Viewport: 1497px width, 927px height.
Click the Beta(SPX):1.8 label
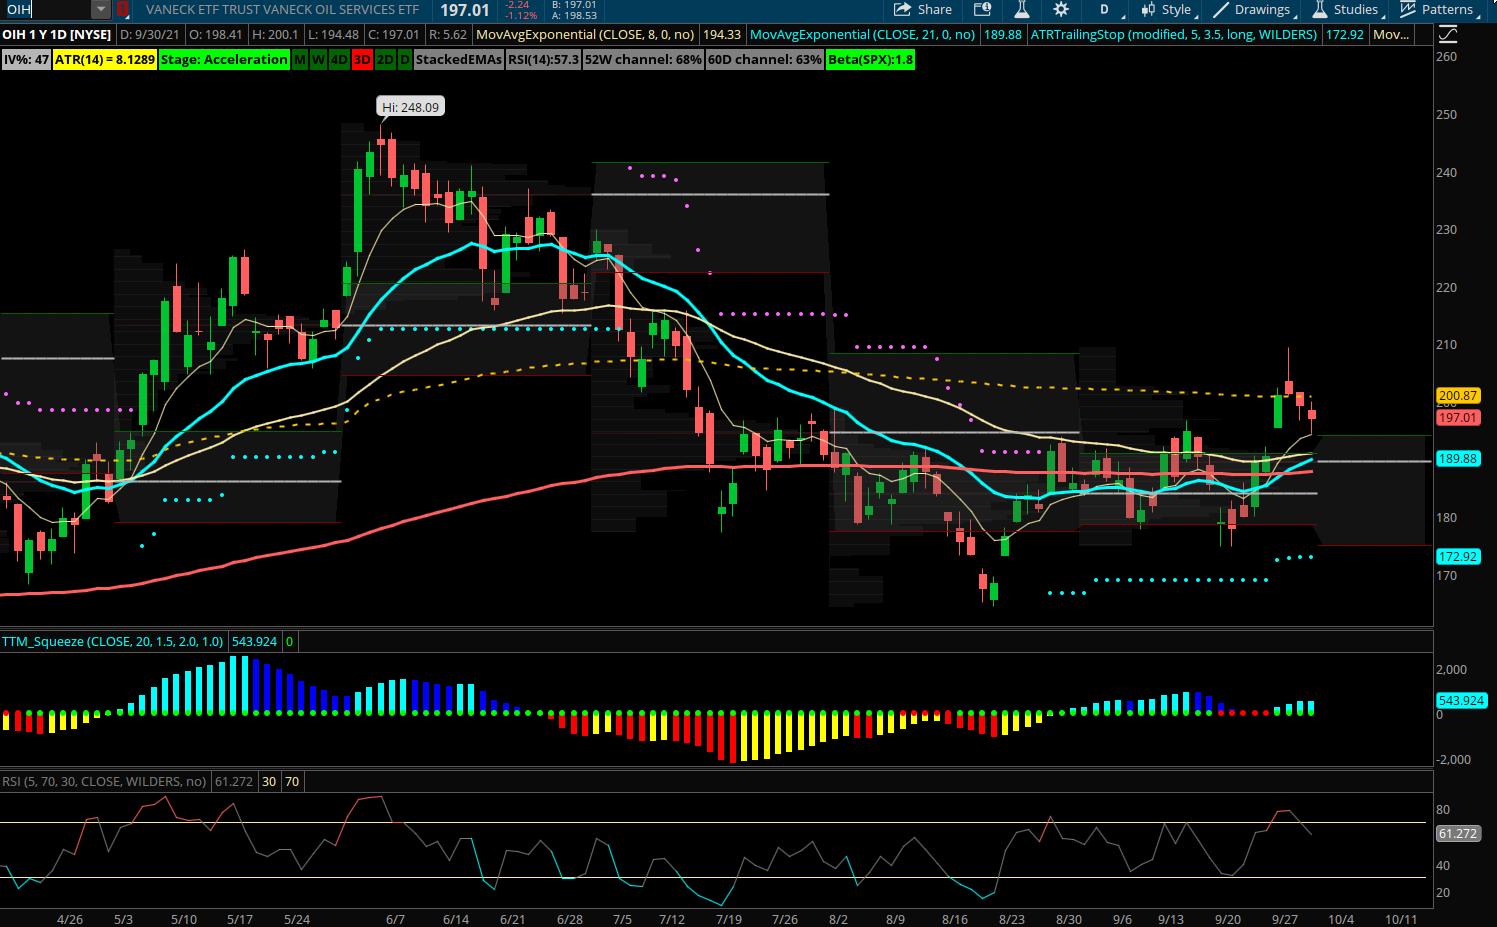[870, 59]
